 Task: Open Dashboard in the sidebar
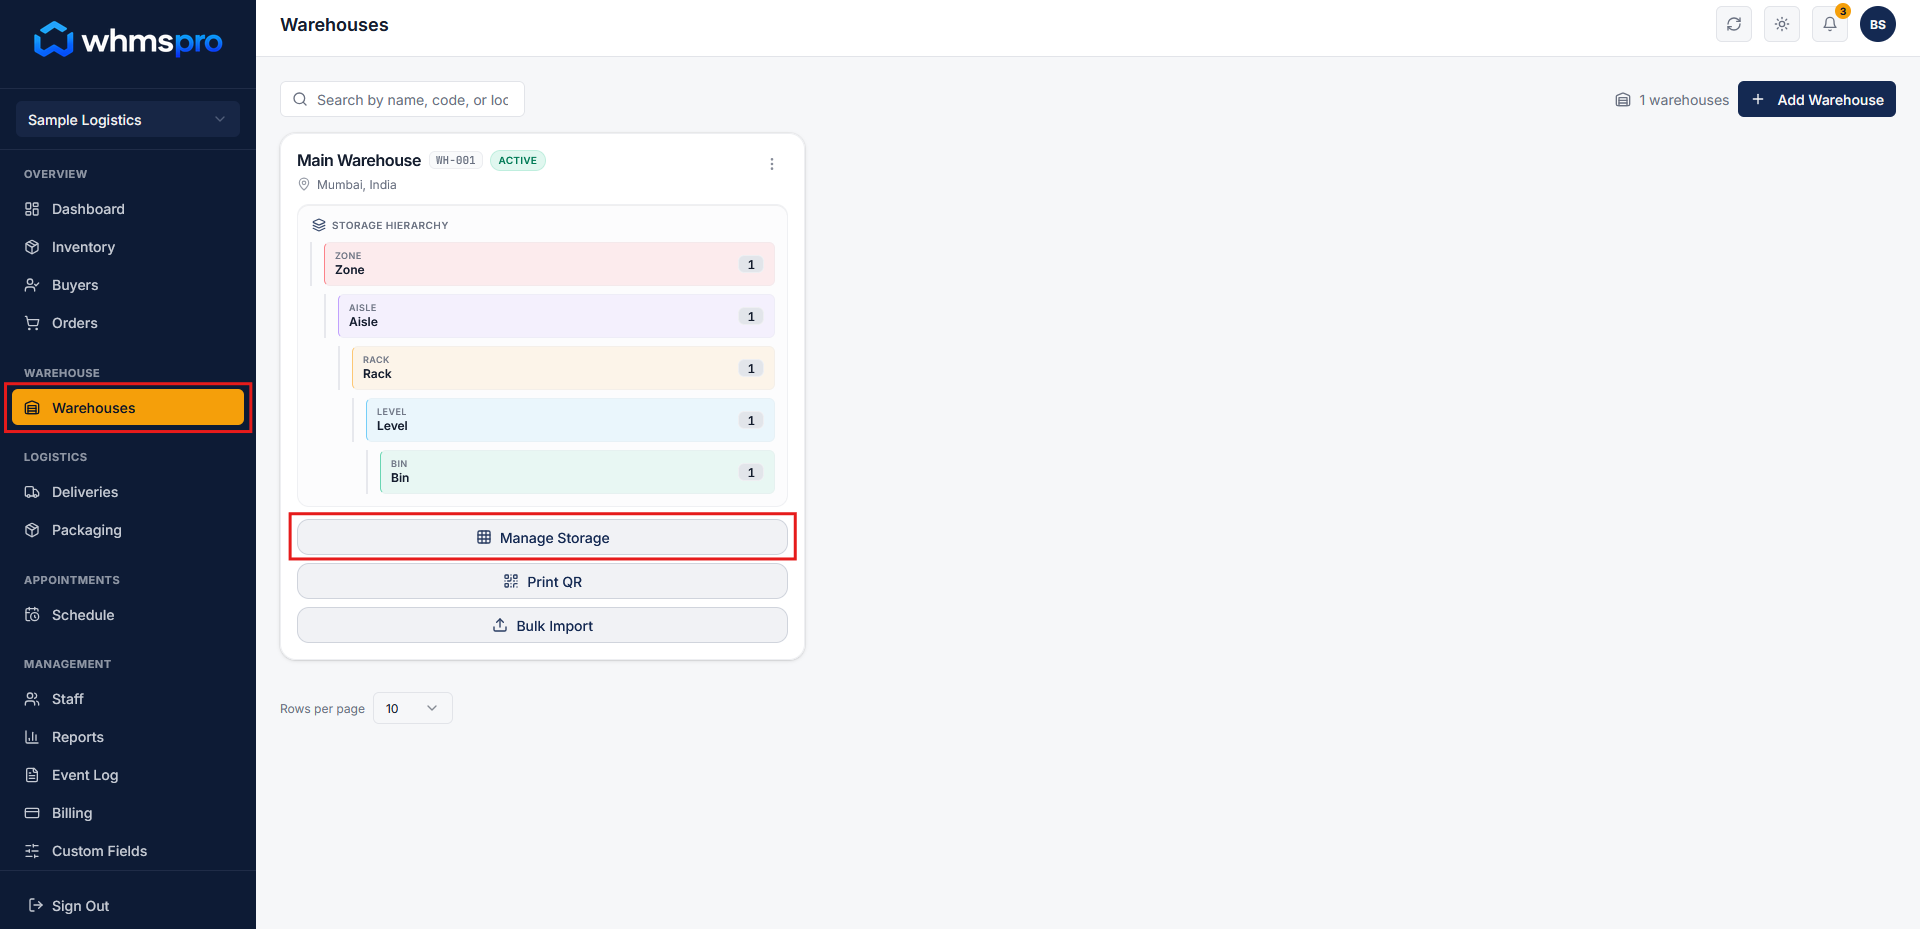tap(128, 209)
